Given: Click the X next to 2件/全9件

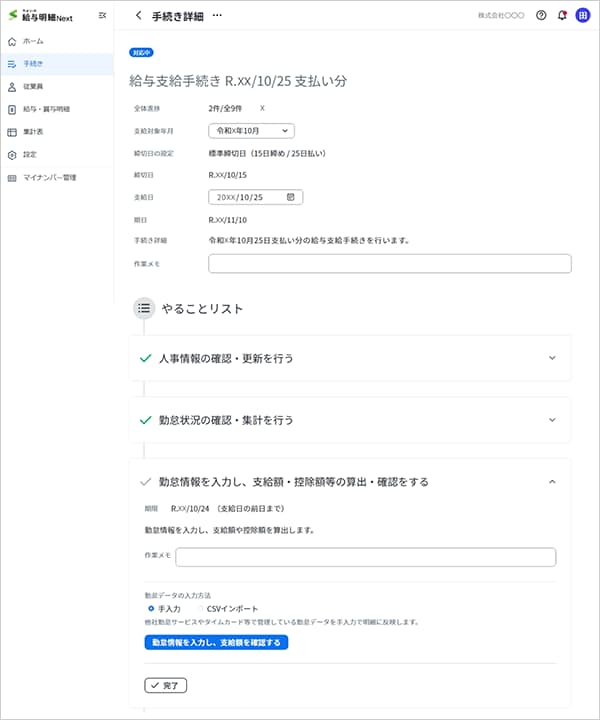Looking at the screenshot, I should pos(262,108).
